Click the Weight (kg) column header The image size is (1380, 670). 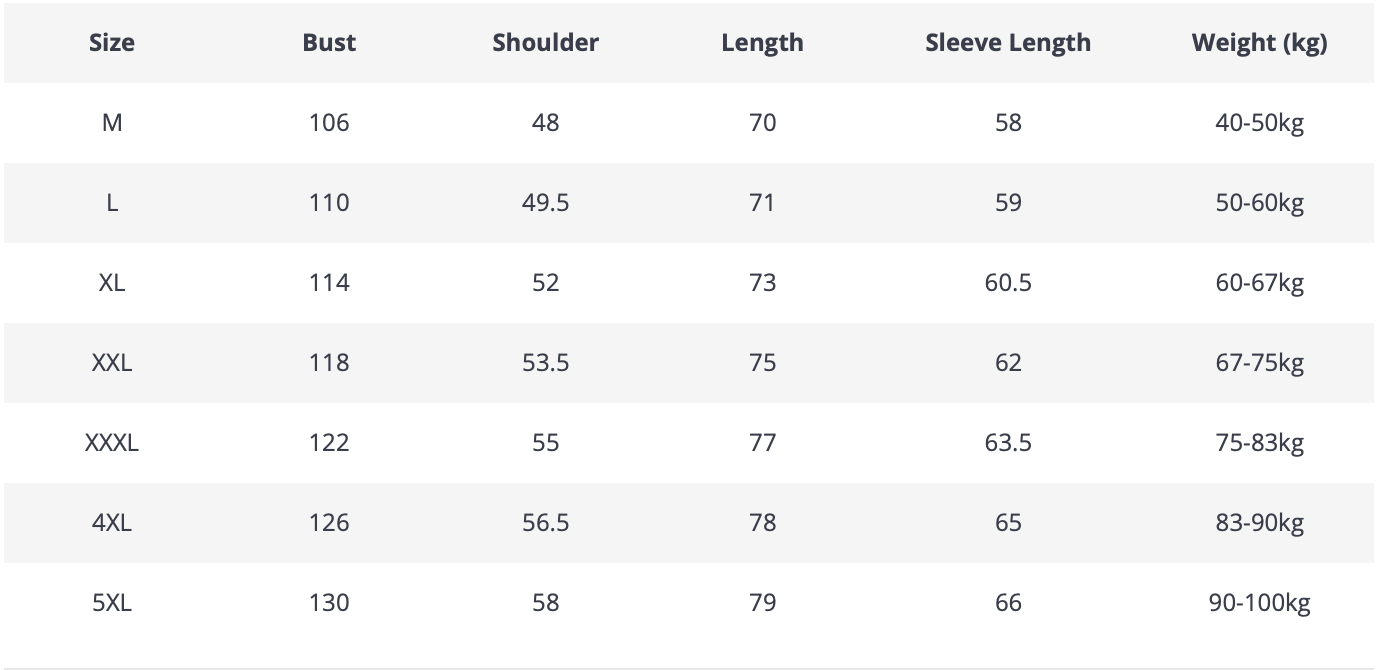click(x=1259, y=43)
